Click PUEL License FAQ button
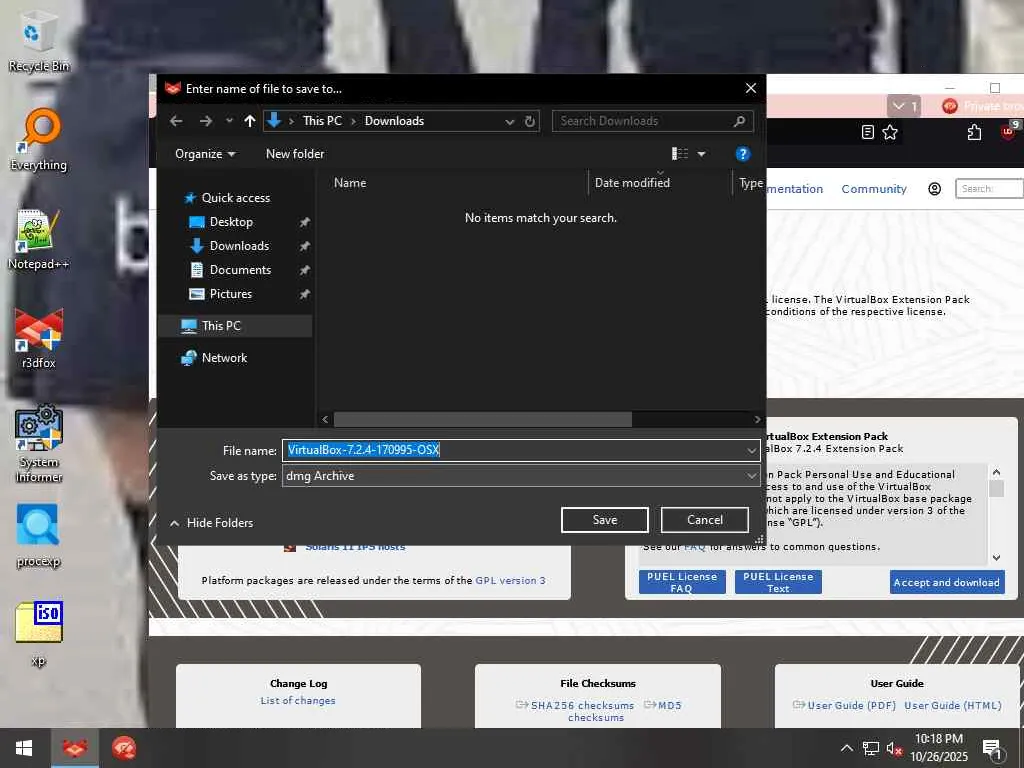Screen dimensions: 1024x768 pos(682,582)
